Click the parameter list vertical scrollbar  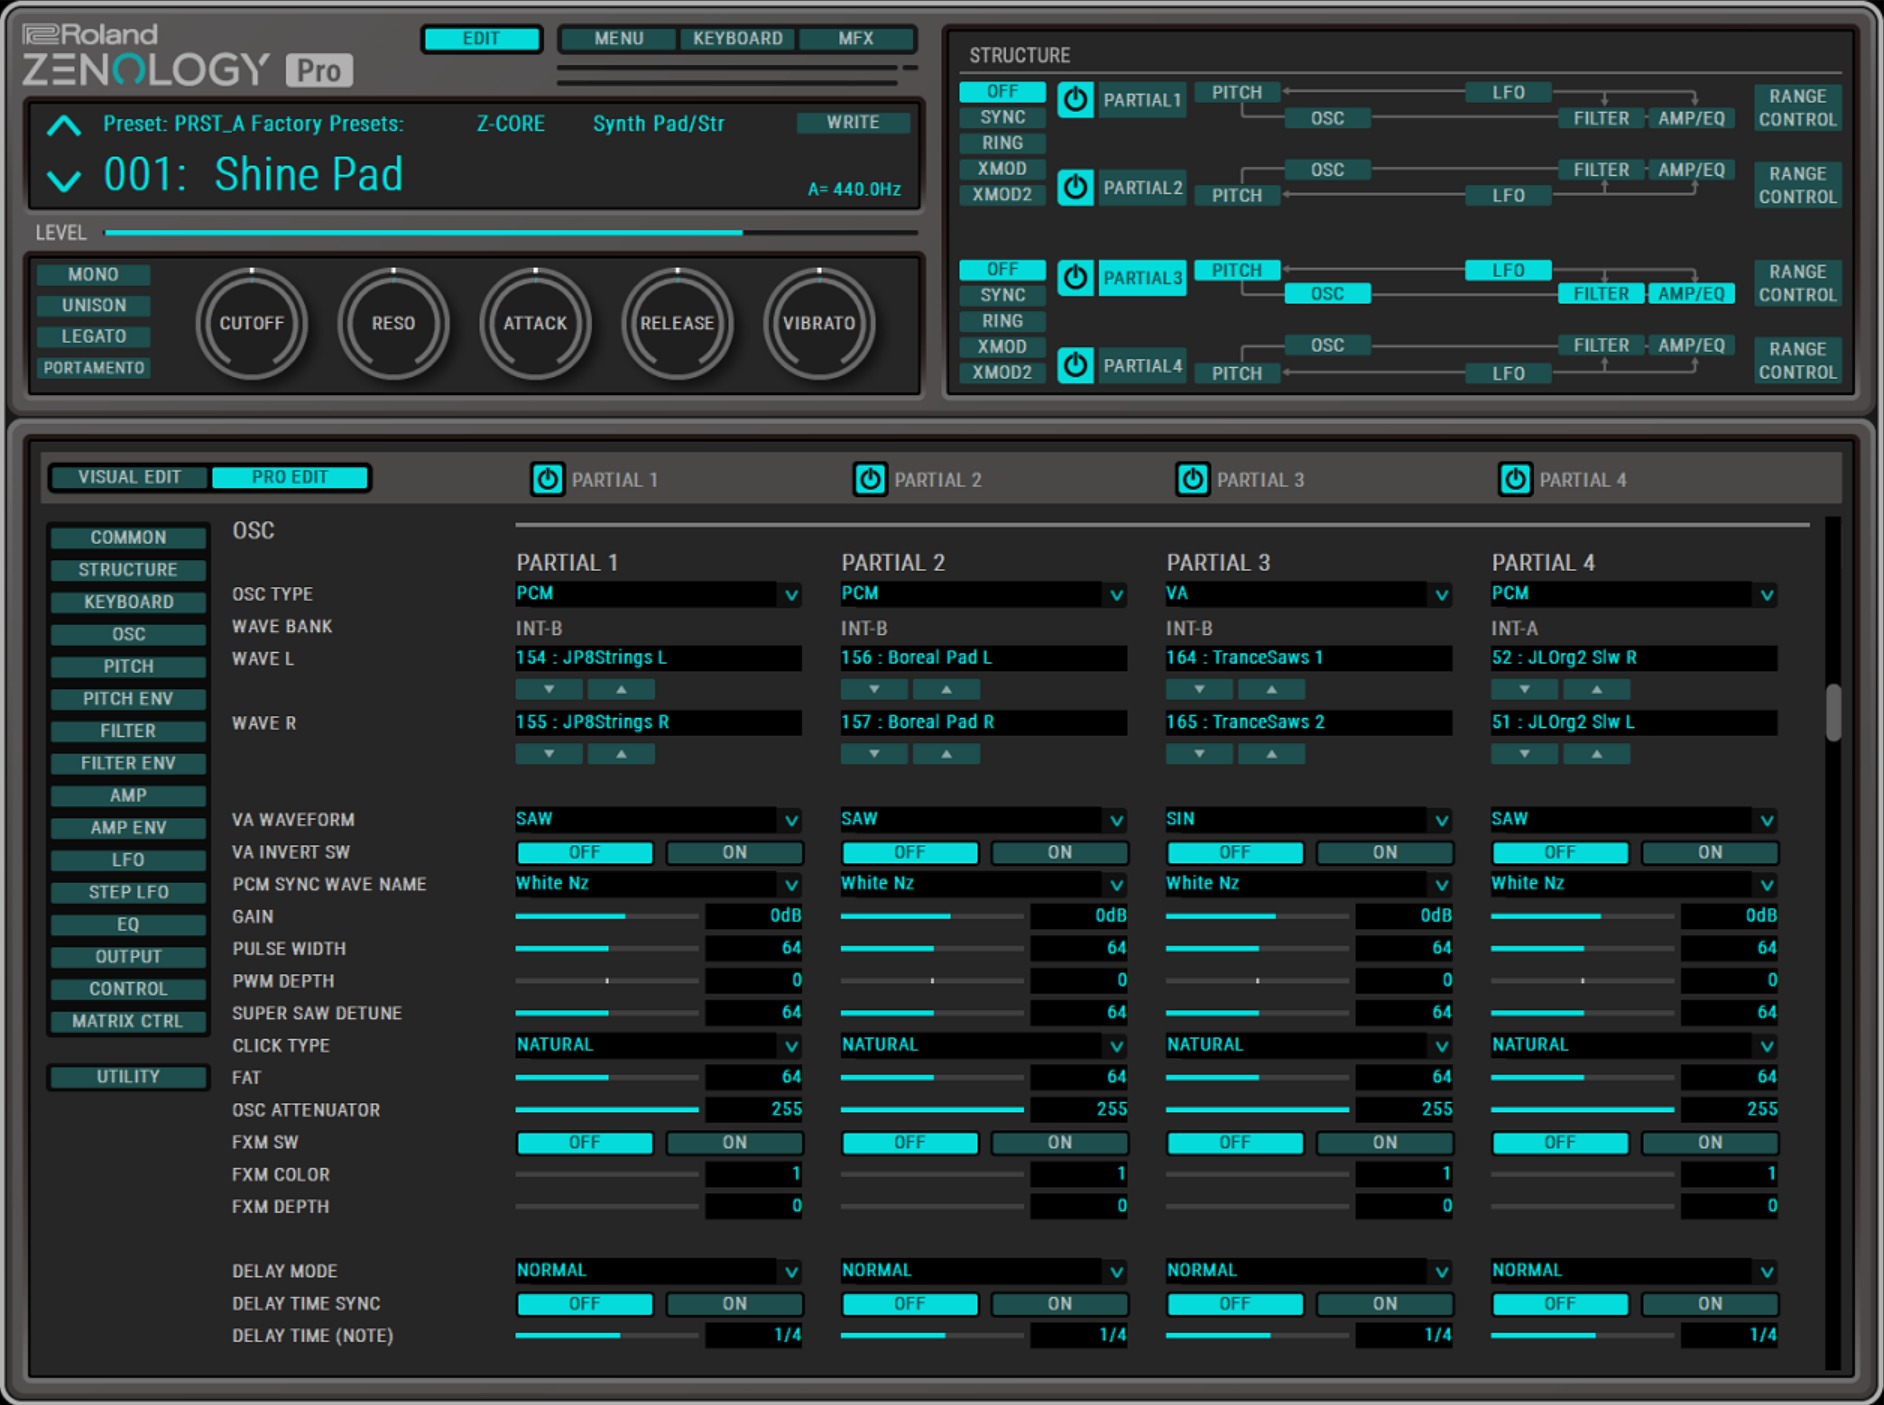(1833, 712)
